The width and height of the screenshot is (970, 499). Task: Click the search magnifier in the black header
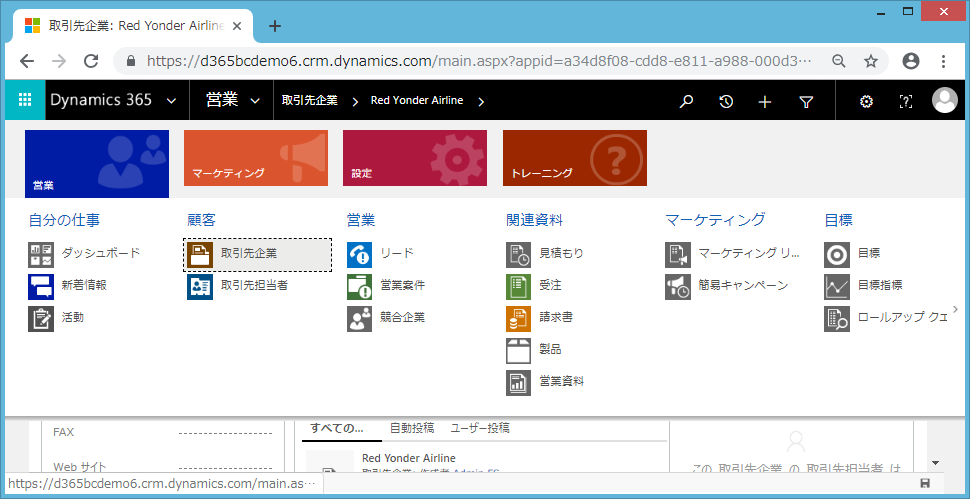coord(685,101)
